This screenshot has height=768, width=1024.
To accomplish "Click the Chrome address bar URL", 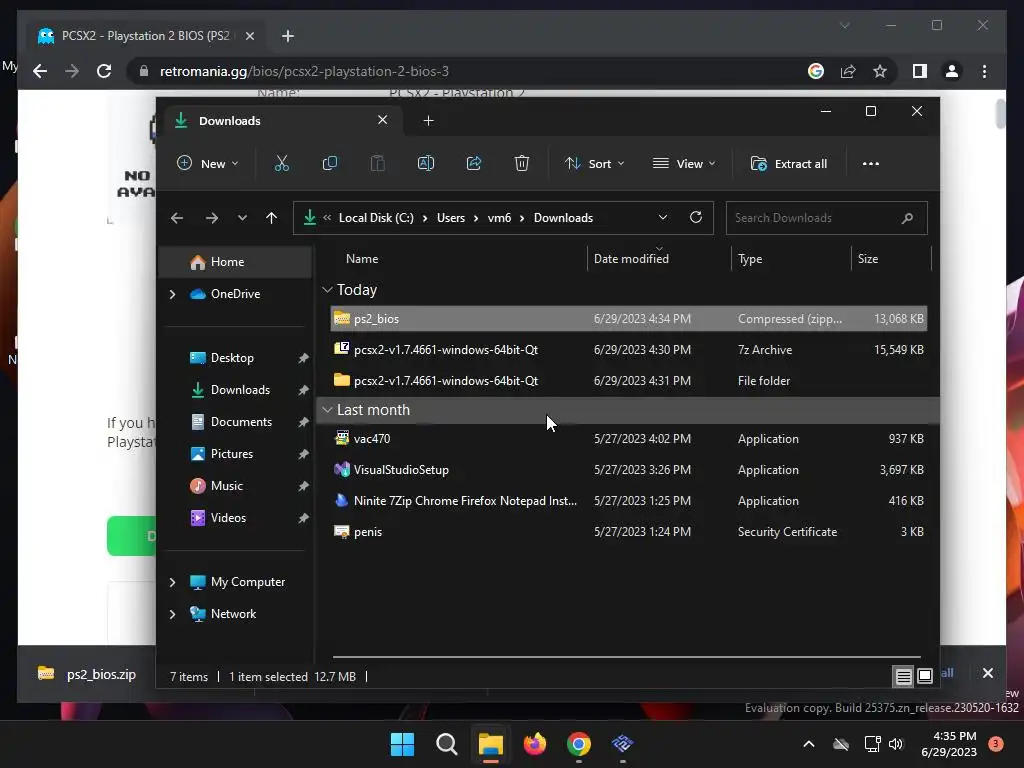I will pos(304,71).
